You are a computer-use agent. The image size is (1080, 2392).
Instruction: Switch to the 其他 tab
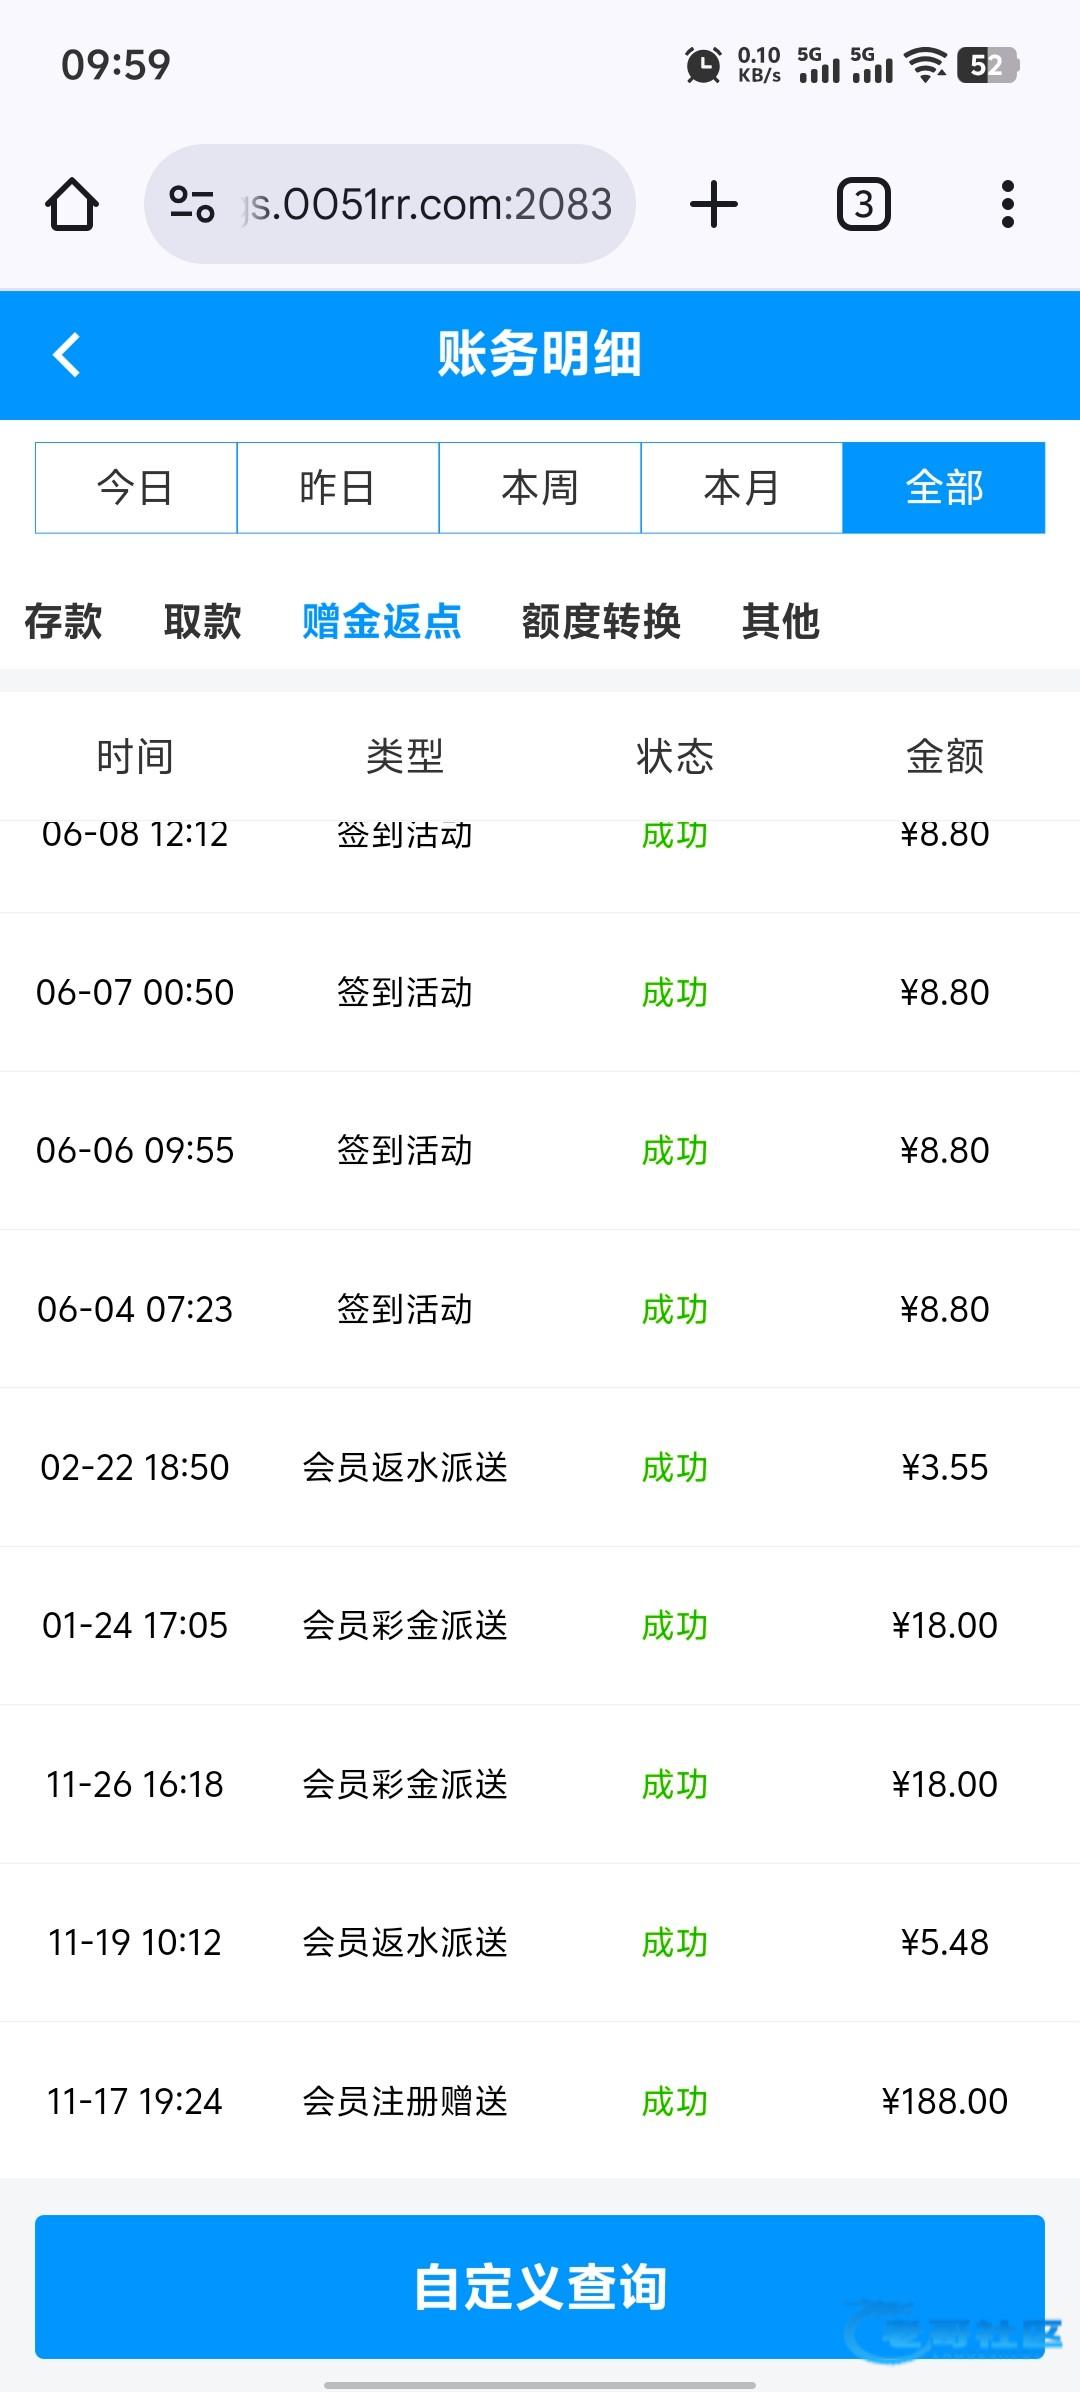(781, 621)
